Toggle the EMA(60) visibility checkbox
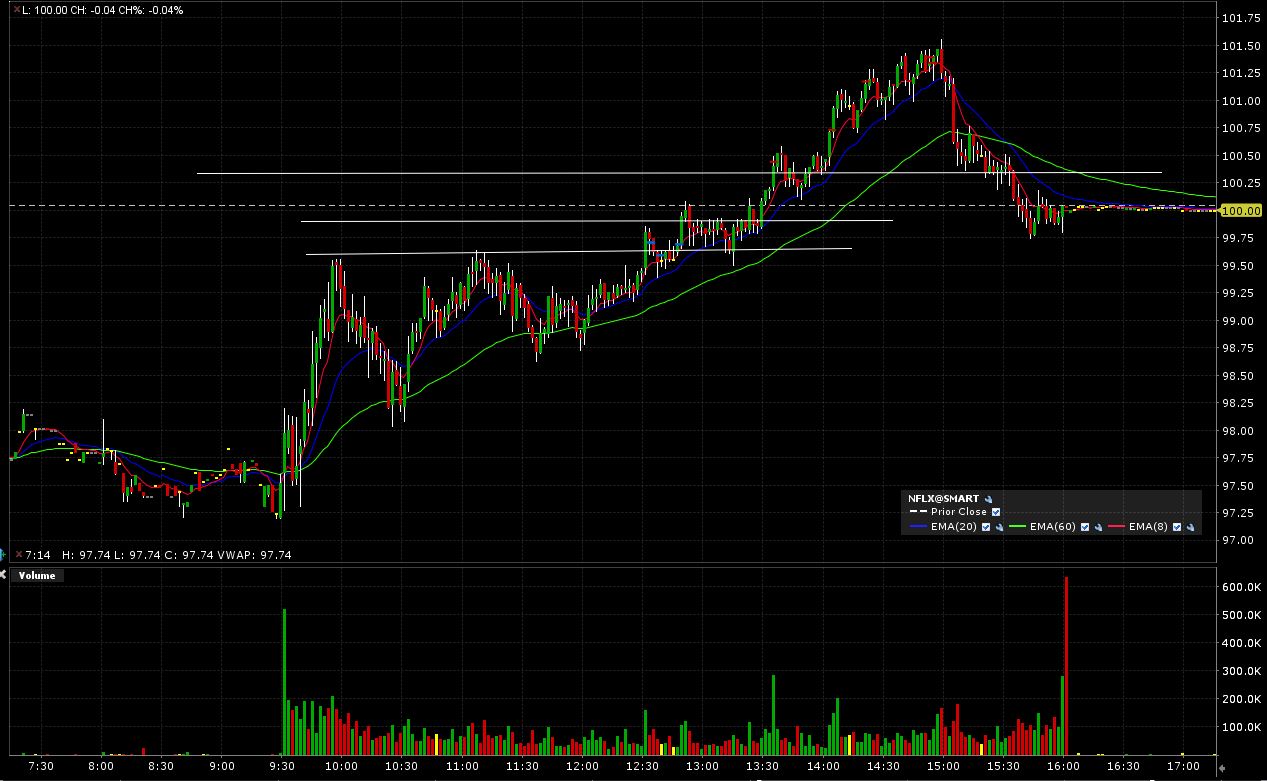Screen dimensions: 1267x781 1085,527
